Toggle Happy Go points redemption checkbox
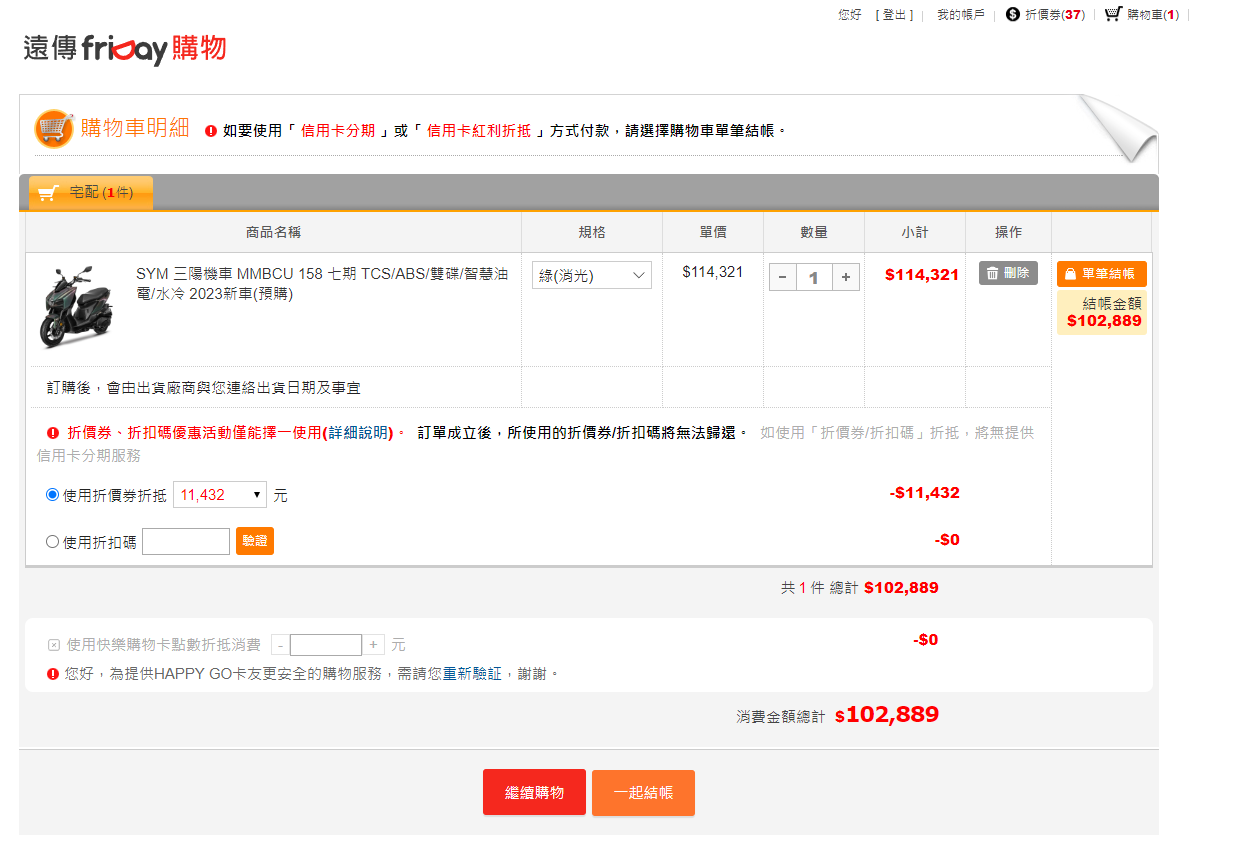This screenshot has height=864, width=1237. click(x=54, y=645)
